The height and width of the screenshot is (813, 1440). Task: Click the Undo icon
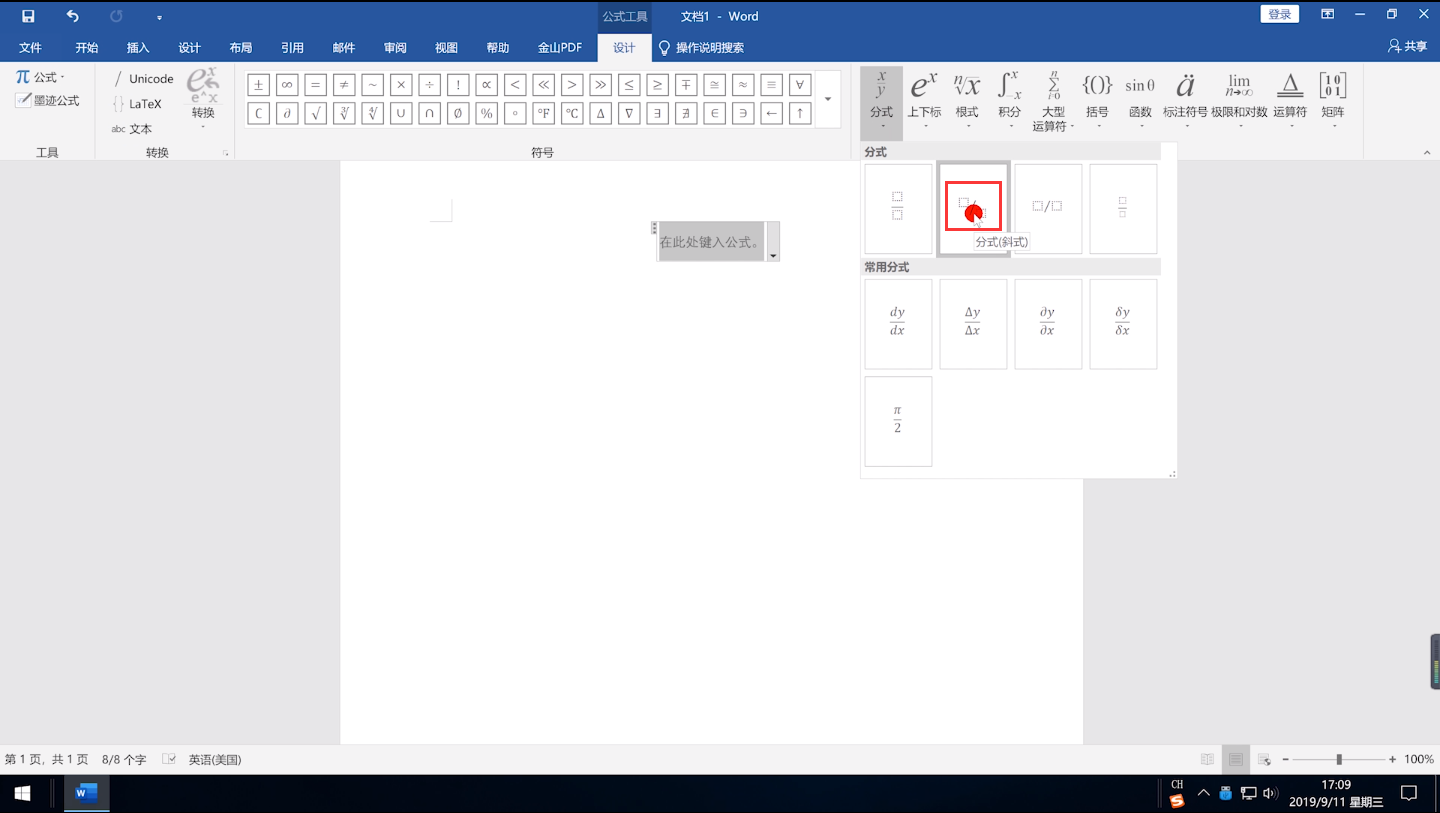[73, 16]
